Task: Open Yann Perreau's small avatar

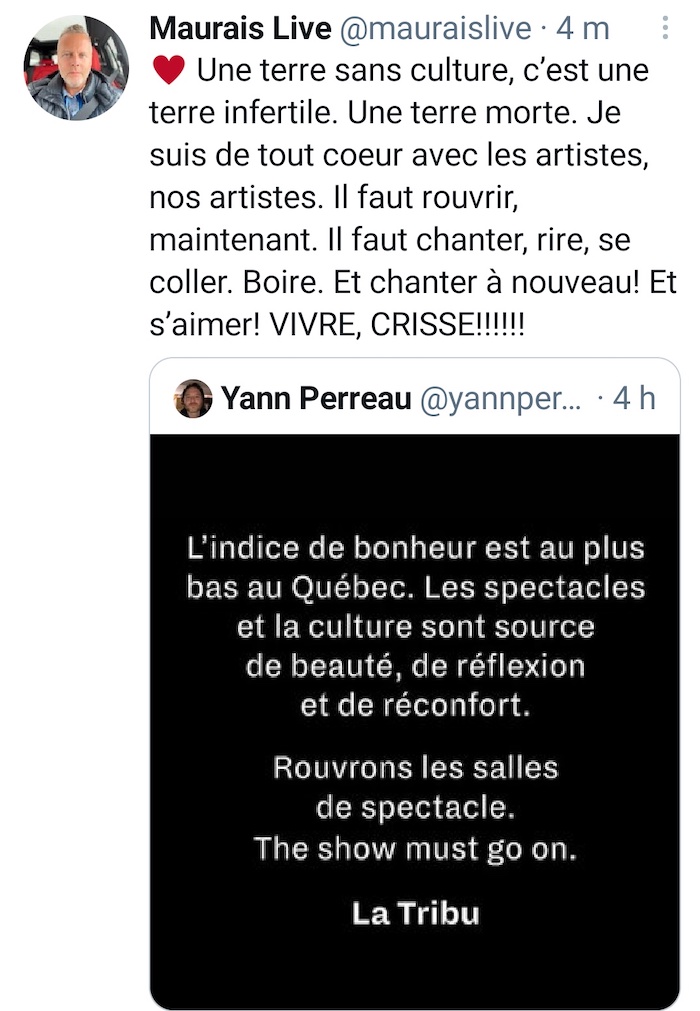Action: pyautogui.click(x=193, y=398)
